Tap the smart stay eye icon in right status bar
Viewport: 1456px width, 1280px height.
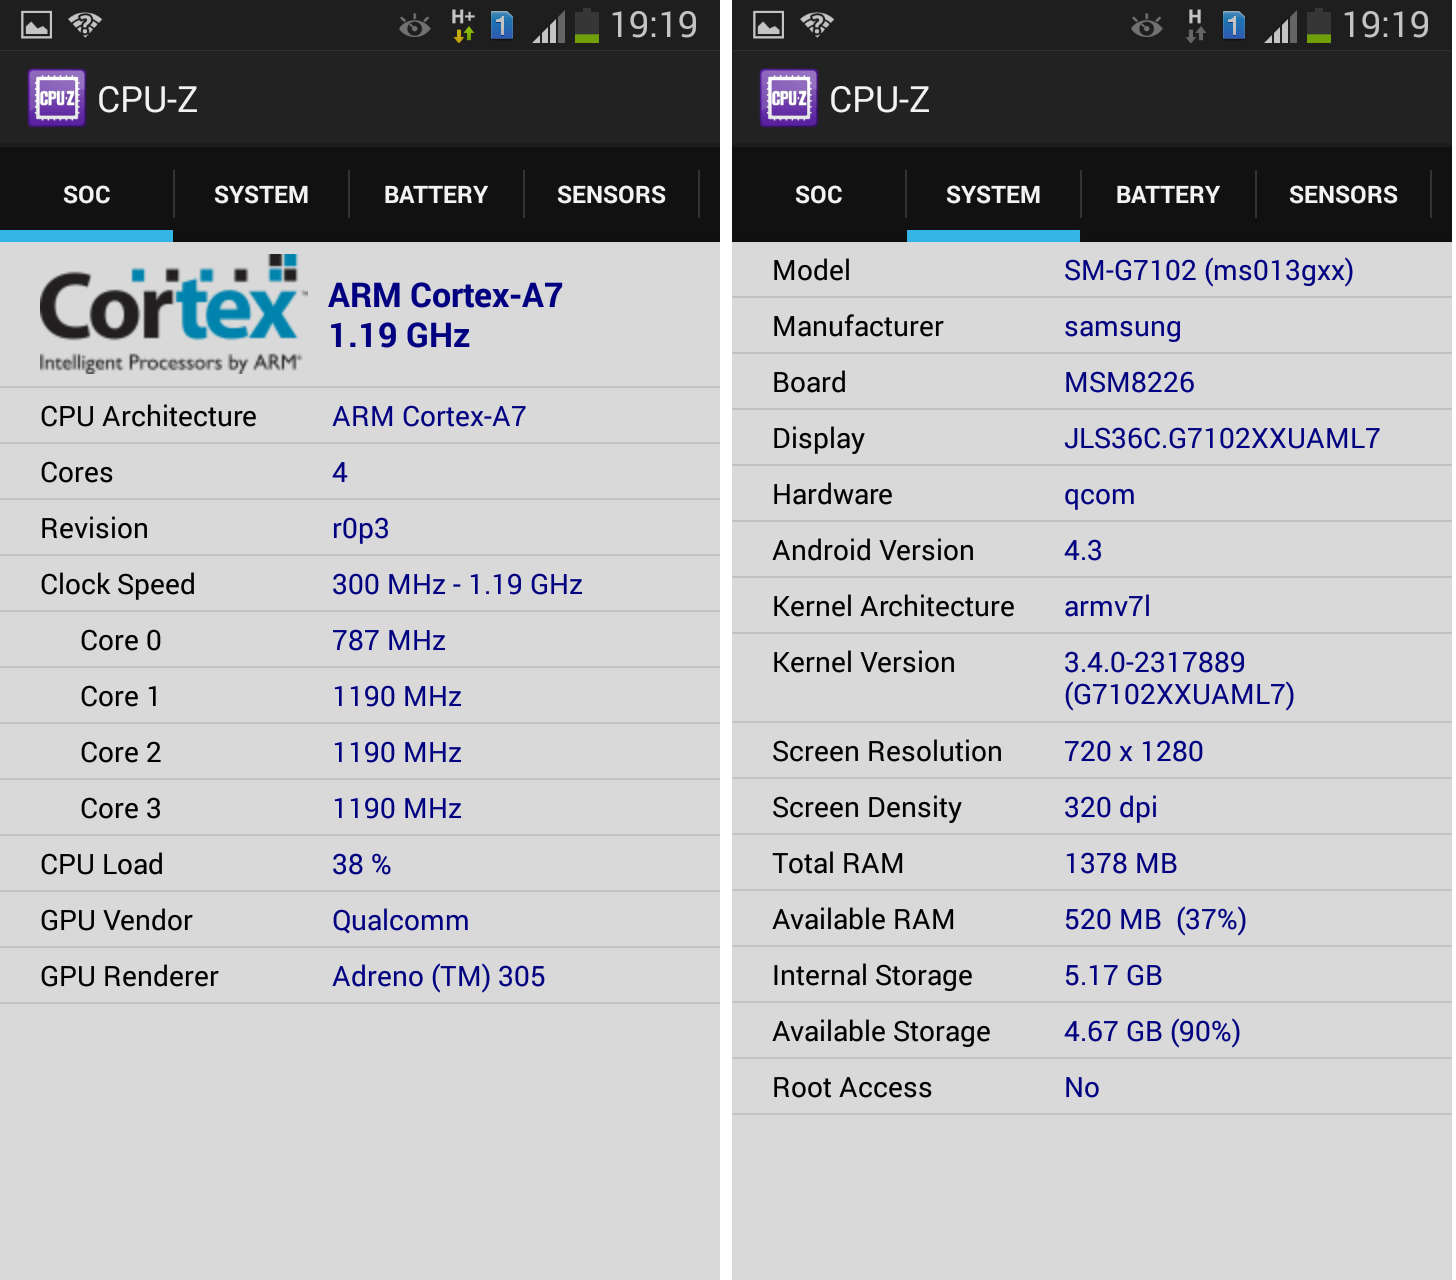(x=1147, y=26)
